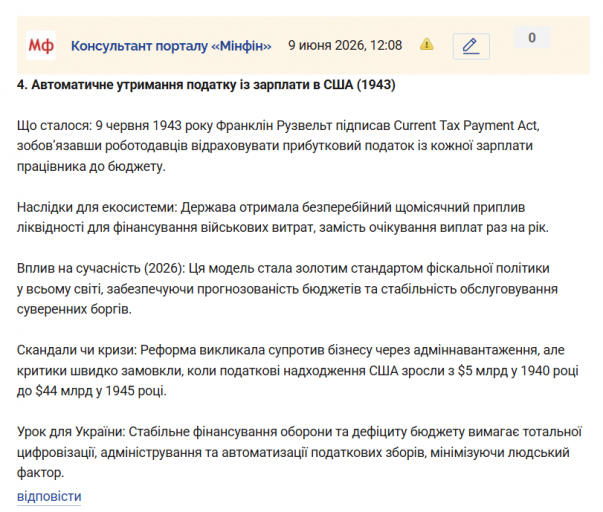
Task: Click the paragraph starting with Що сталося
Action: pos(278,146)
